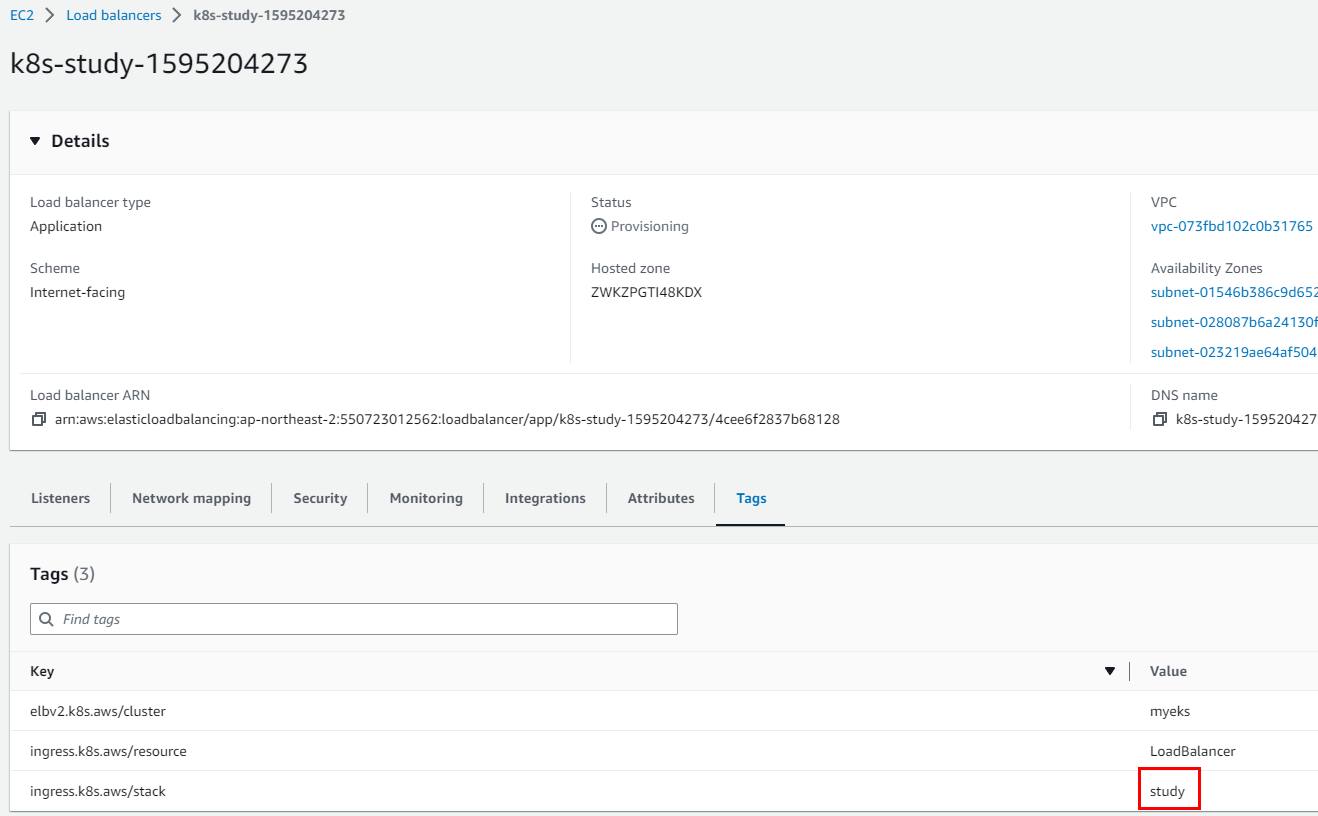Image resolution: width=1318 pixels, height=816 pixels.
Task: Click the LoadBalancer tag value
Action: [x=1193, y=751]
